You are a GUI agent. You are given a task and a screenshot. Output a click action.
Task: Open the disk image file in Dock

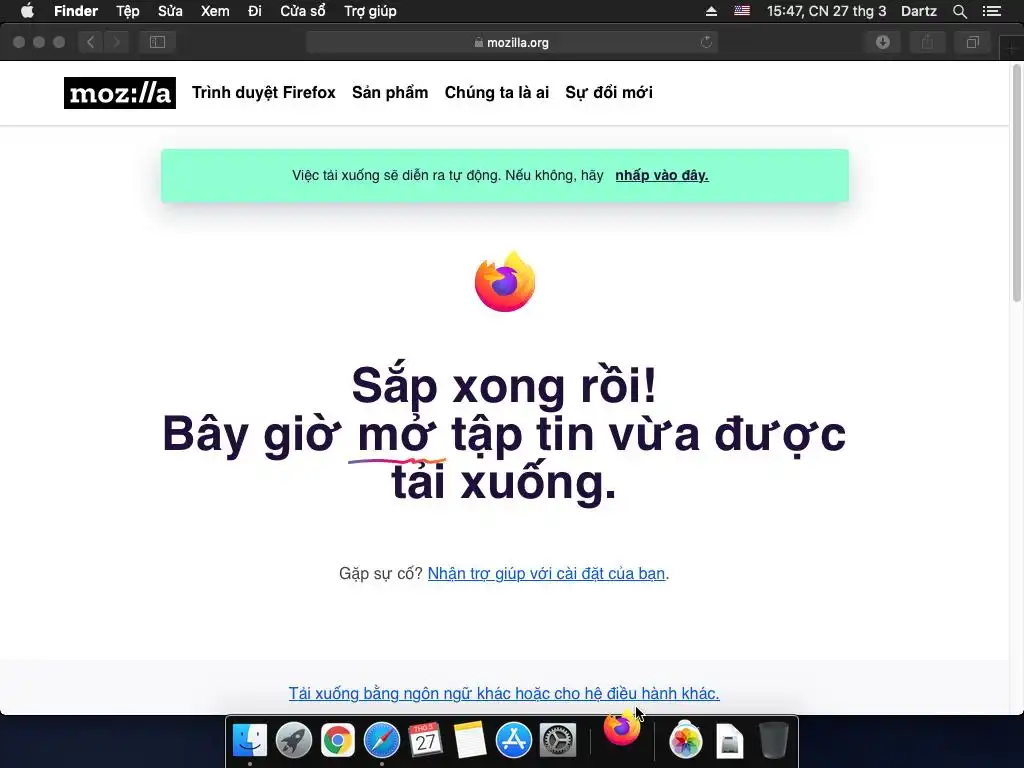tap(729, 741)
